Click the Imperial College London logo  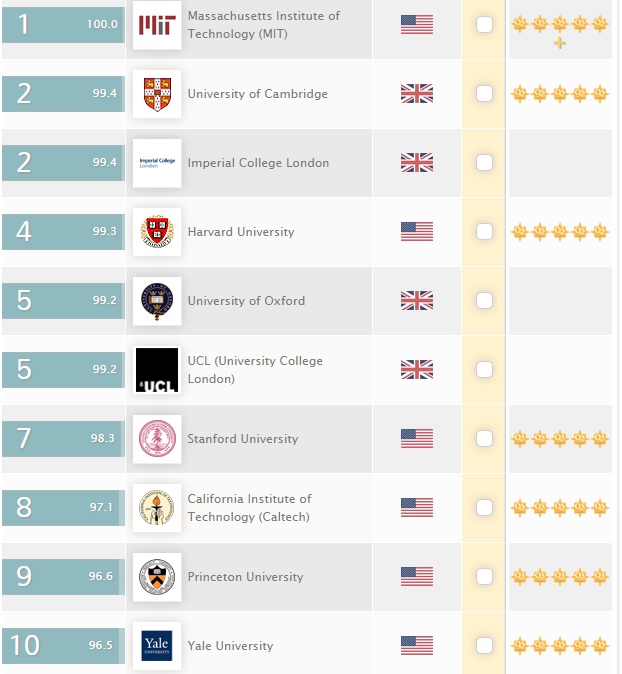157,163
